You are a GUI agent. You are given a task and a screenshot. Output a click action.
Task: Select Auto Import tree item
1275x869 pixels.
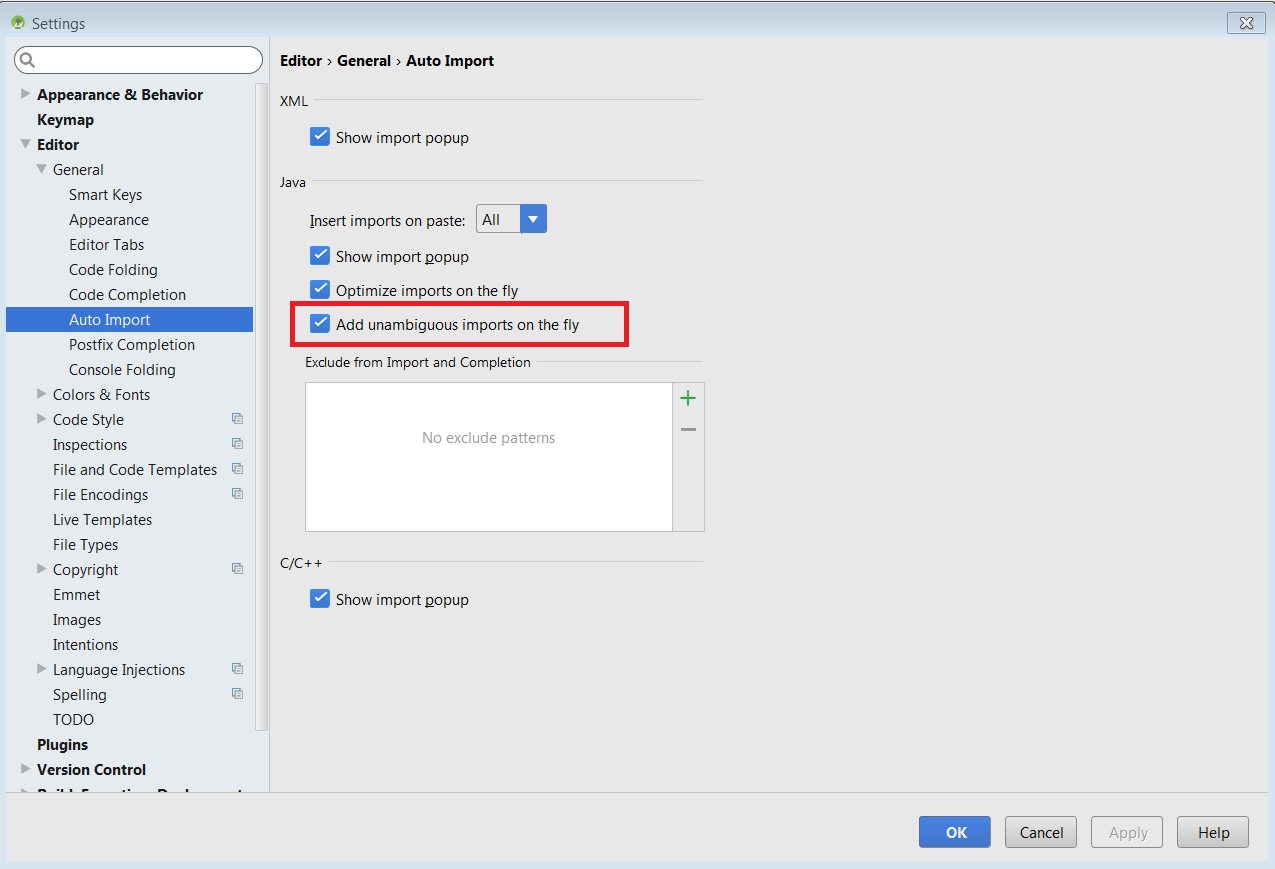pyautogui.click(x=129, y=319)
